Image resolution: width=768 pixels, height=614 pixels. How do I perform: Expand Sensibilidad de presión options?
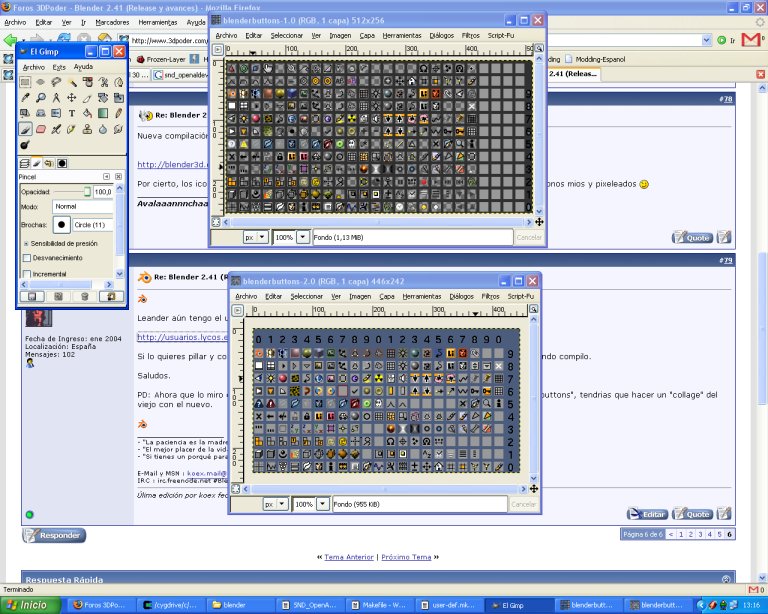click(26, 243)
